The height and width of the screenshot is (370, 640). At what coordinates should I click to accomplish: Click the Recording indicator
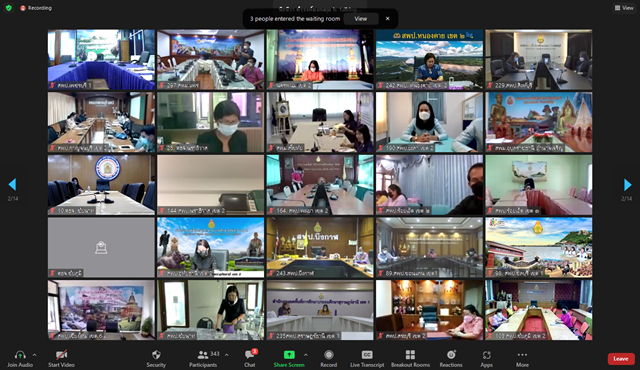click(36, 8)
